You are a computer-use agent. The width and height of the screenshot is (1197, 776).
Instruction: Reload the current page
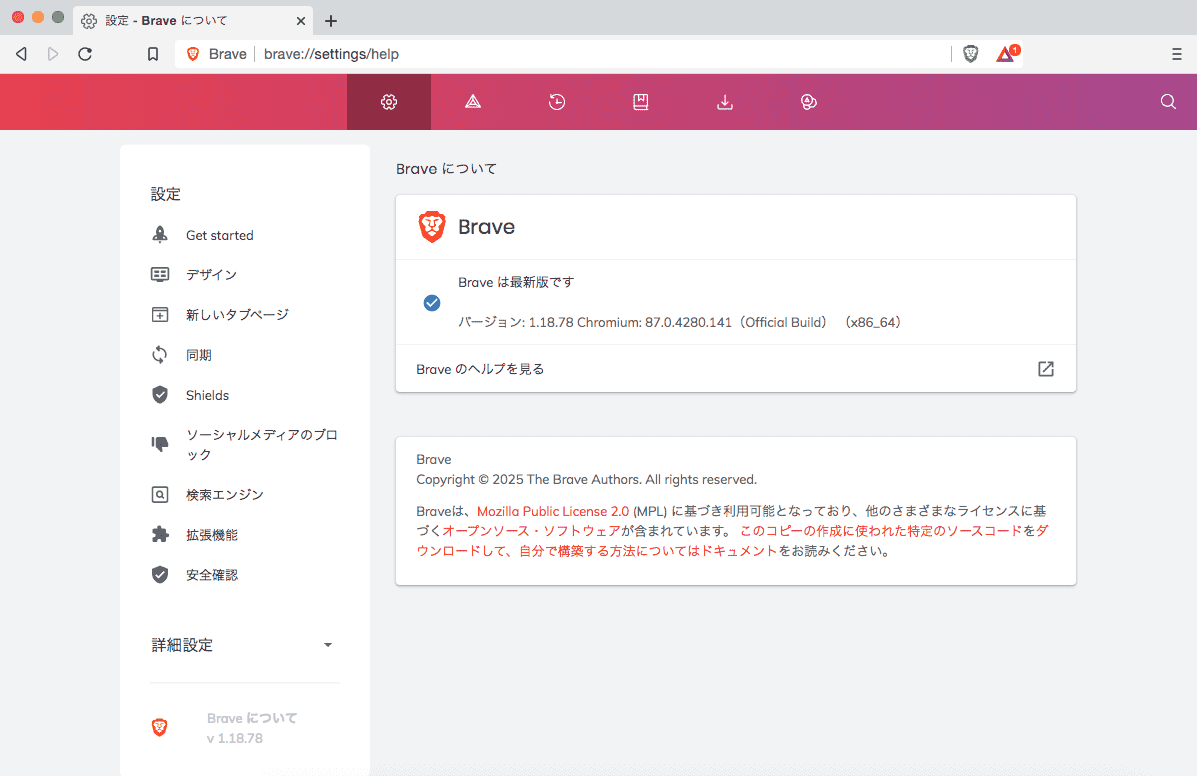85,54
